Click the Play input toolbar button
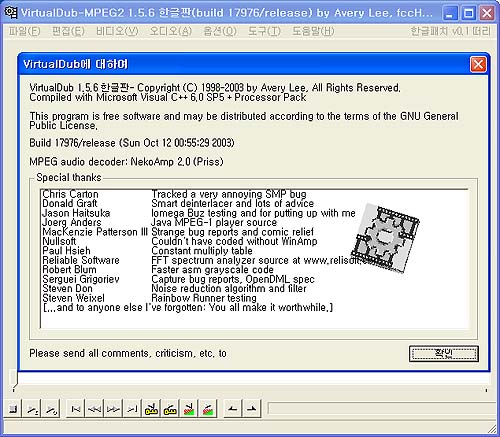The width and height of the screenshot is (500, 437). tap(33, 409)
